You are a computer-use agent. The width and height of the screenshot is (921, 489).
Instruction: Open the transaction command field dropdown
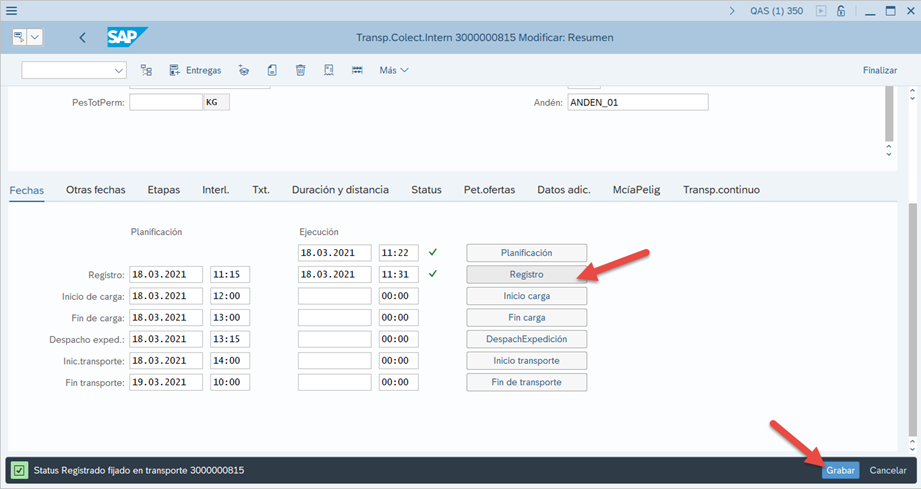pos(120,70)
